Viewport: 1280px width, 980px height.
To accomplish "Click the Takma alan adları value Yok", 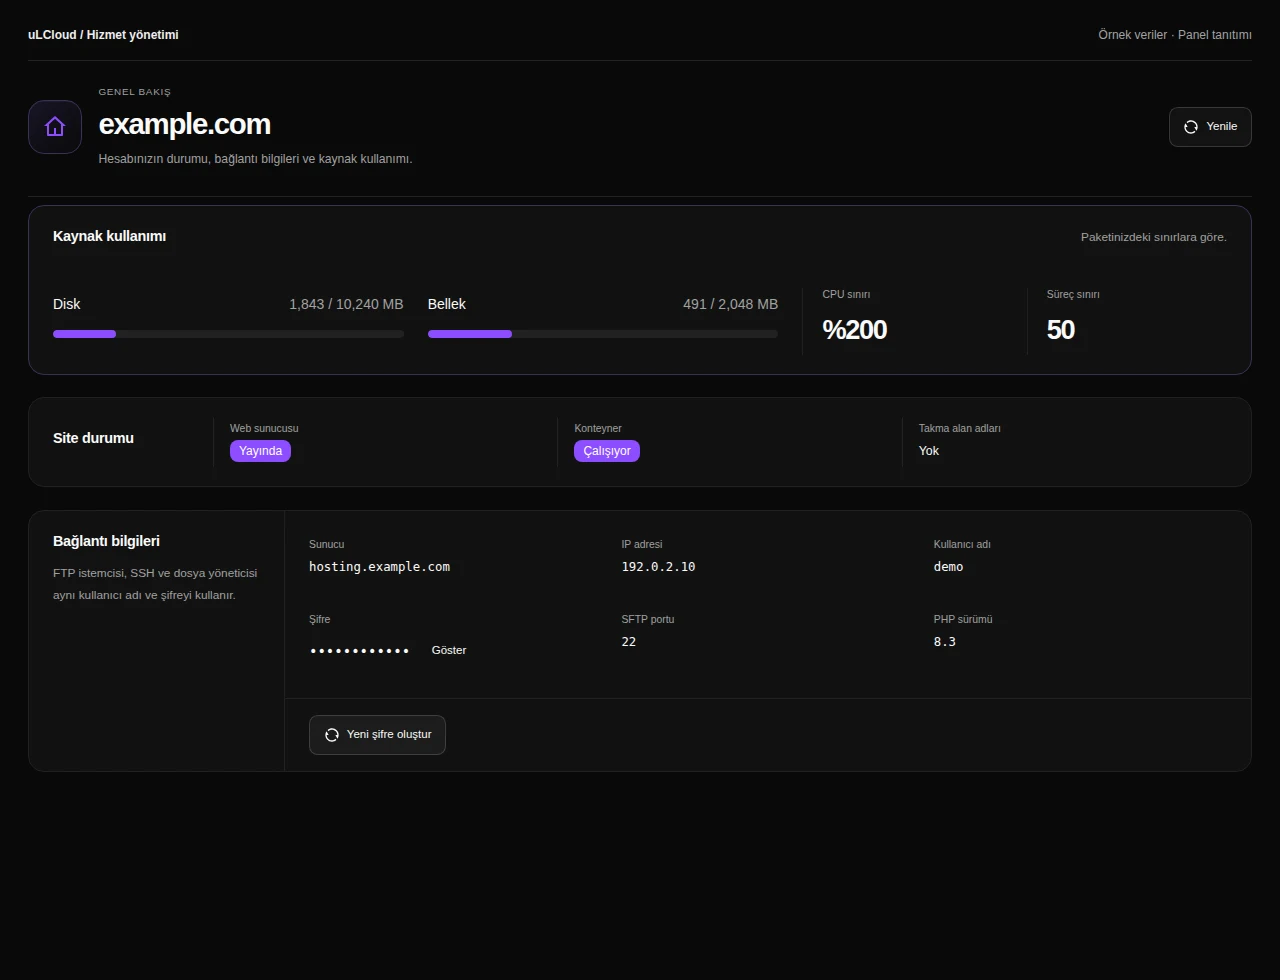I will click(929, 451).
